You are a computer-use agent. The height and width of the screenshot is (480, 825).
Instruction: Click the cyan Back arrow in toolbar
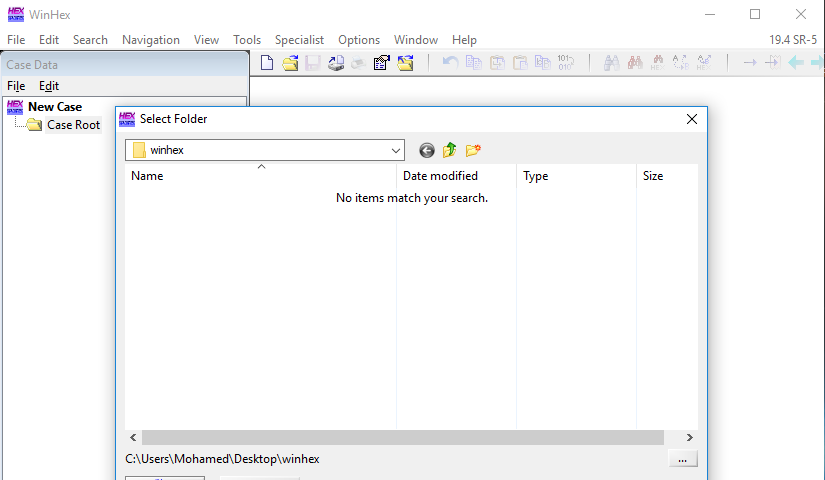pos(796,63)
